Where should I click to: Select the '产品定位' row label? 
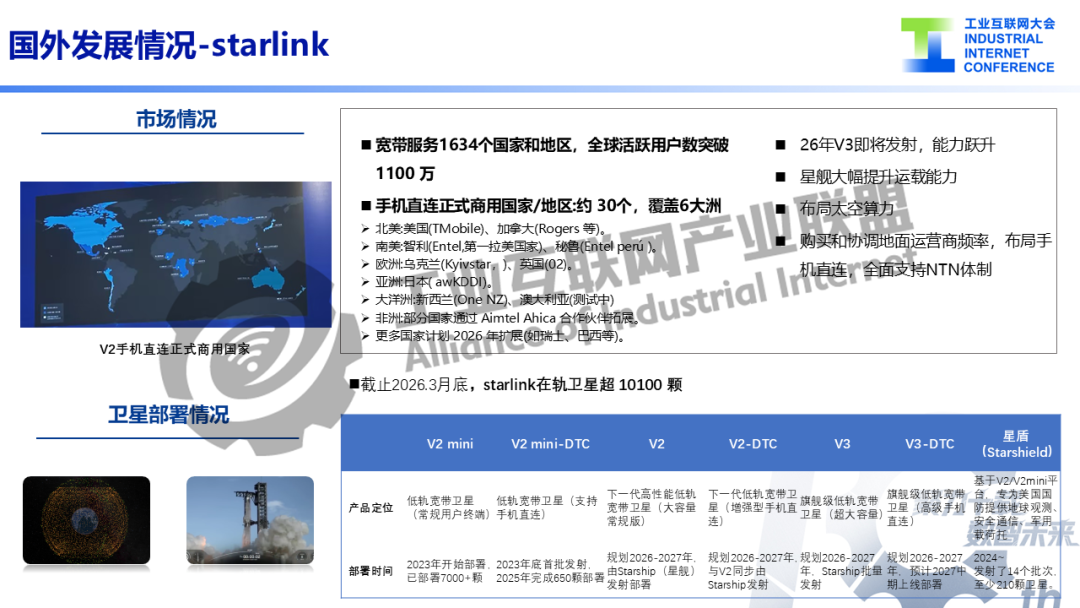tap(371, 508)
